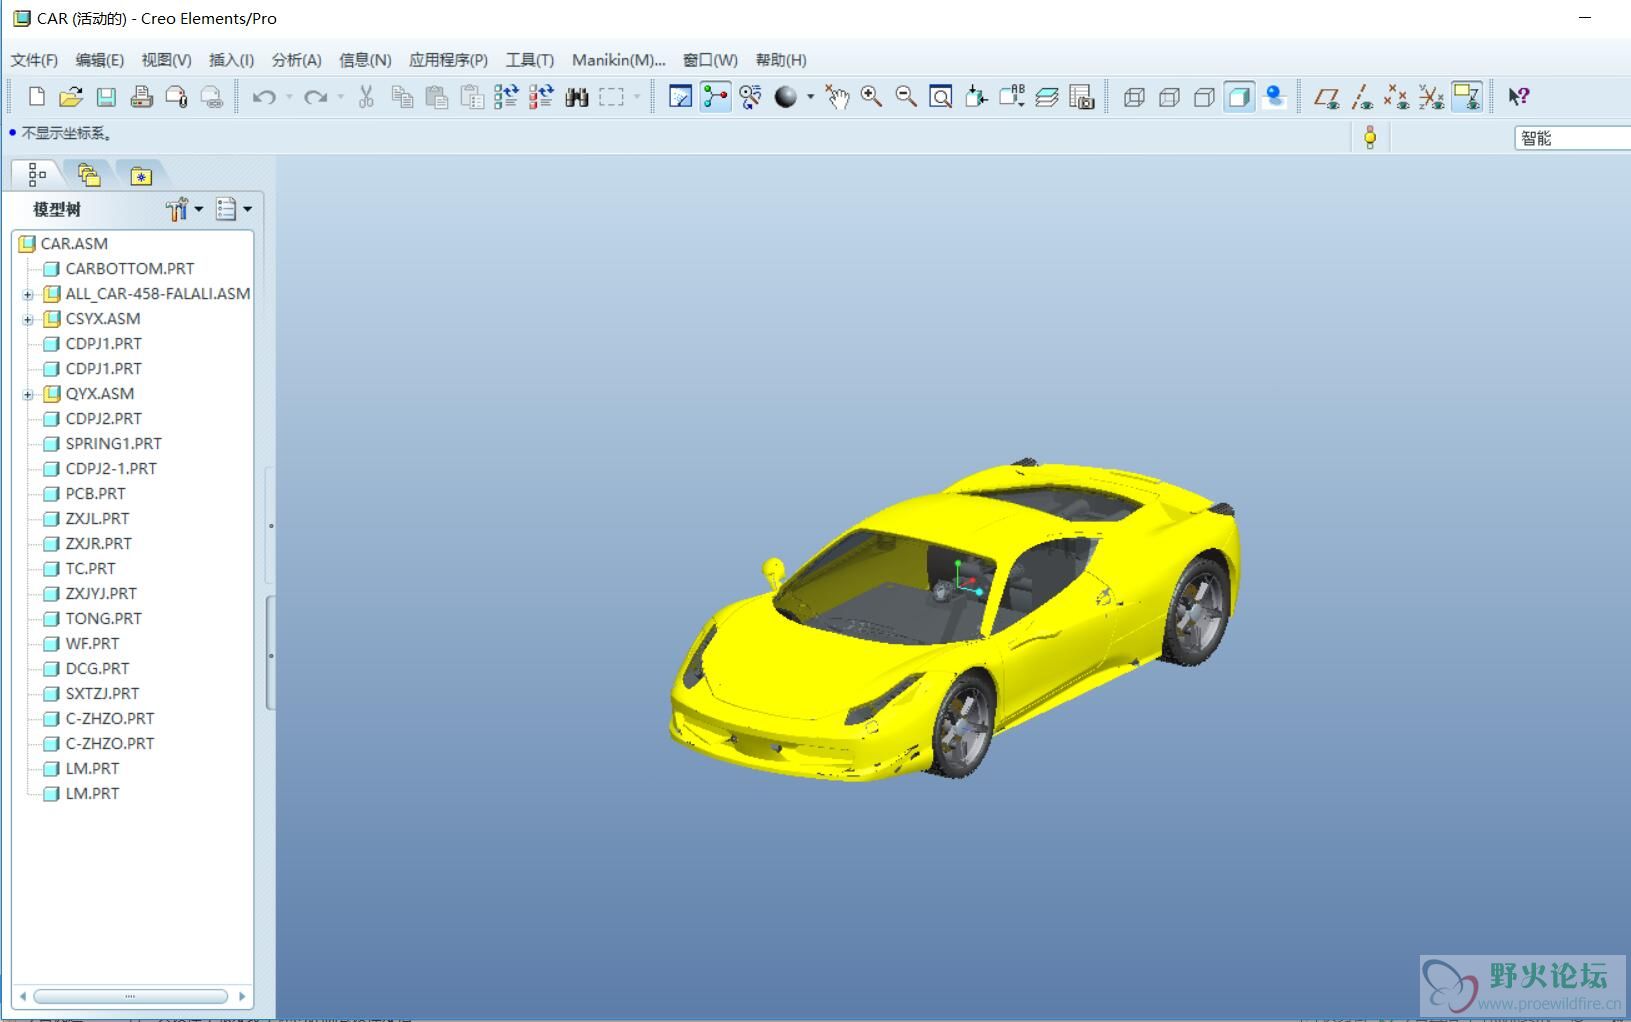The image size is (1631, 1022).
Task: Click the What's This help cursor icon
Action: pos(1518,97)
